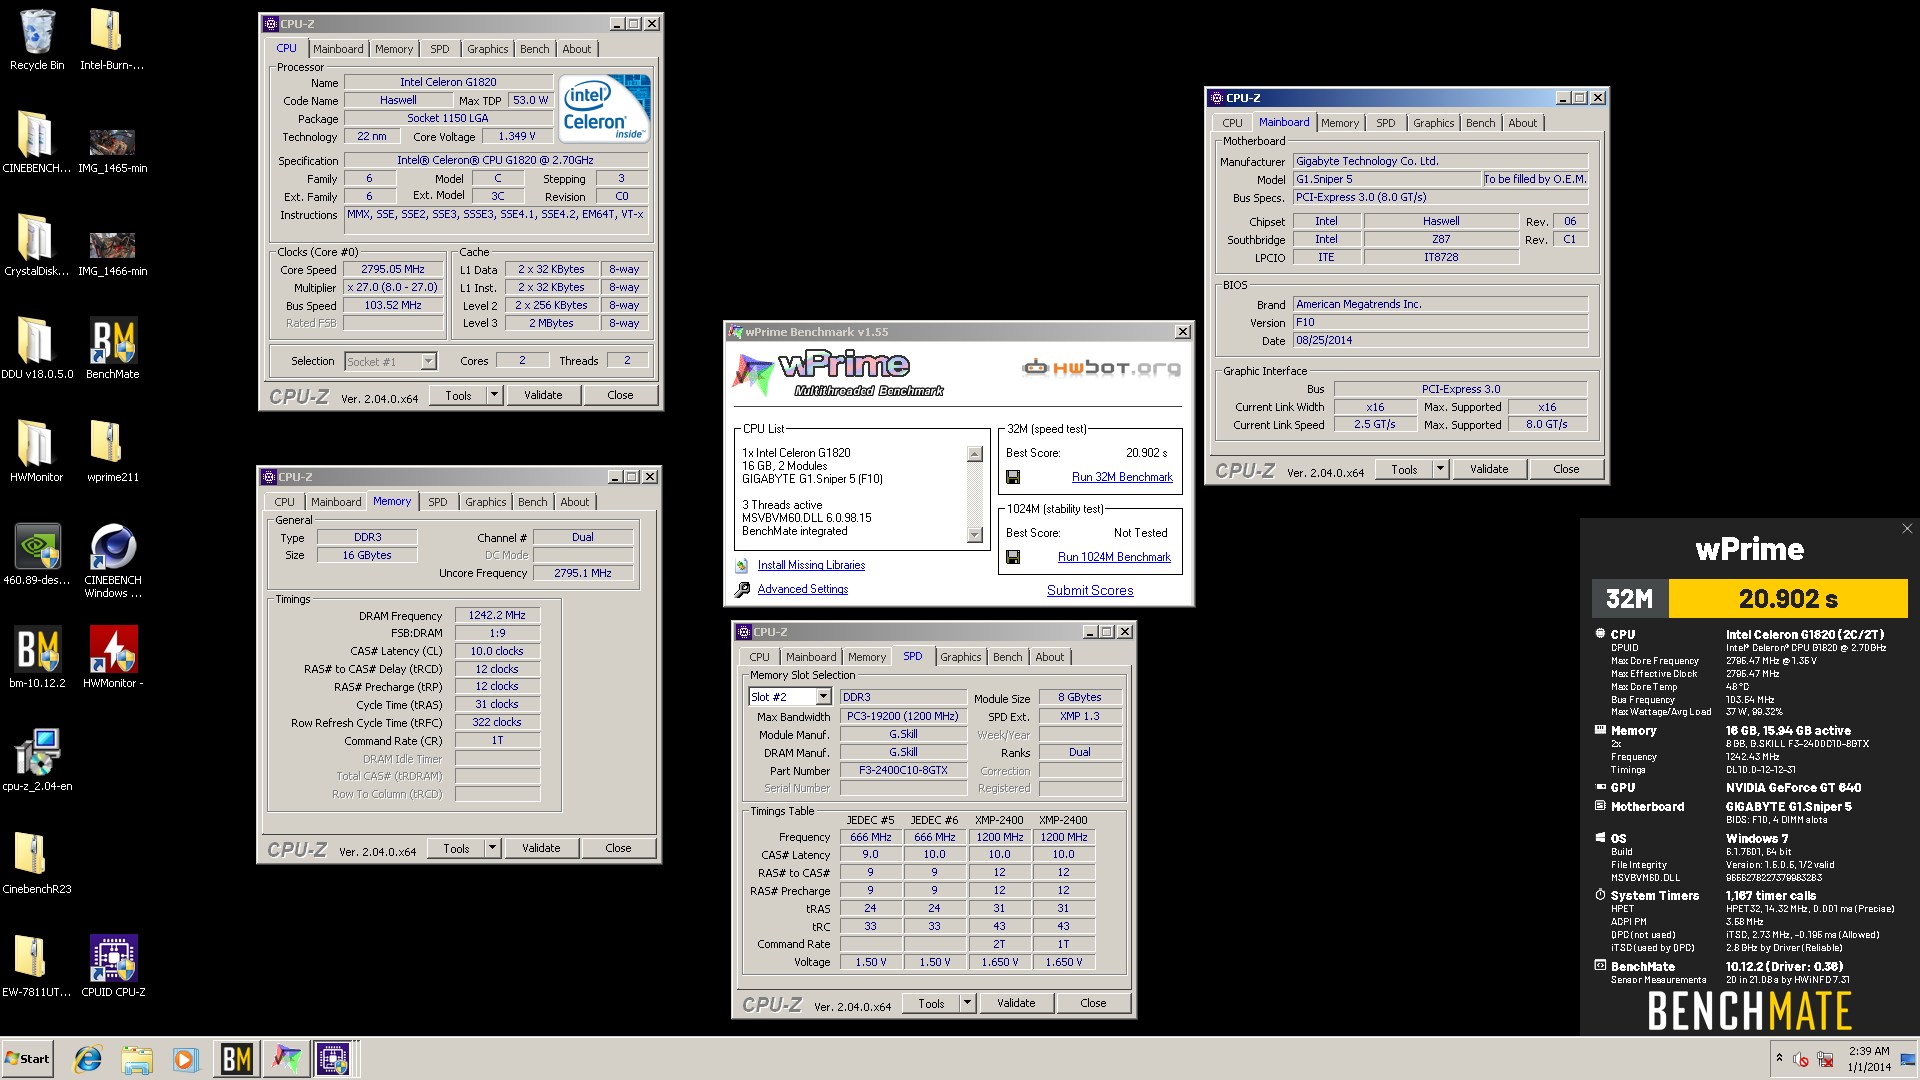The height and width of the screenshot is (1080, 1920).
Task: Open Internet Explorer from the taskbar
Action: 88,1059
